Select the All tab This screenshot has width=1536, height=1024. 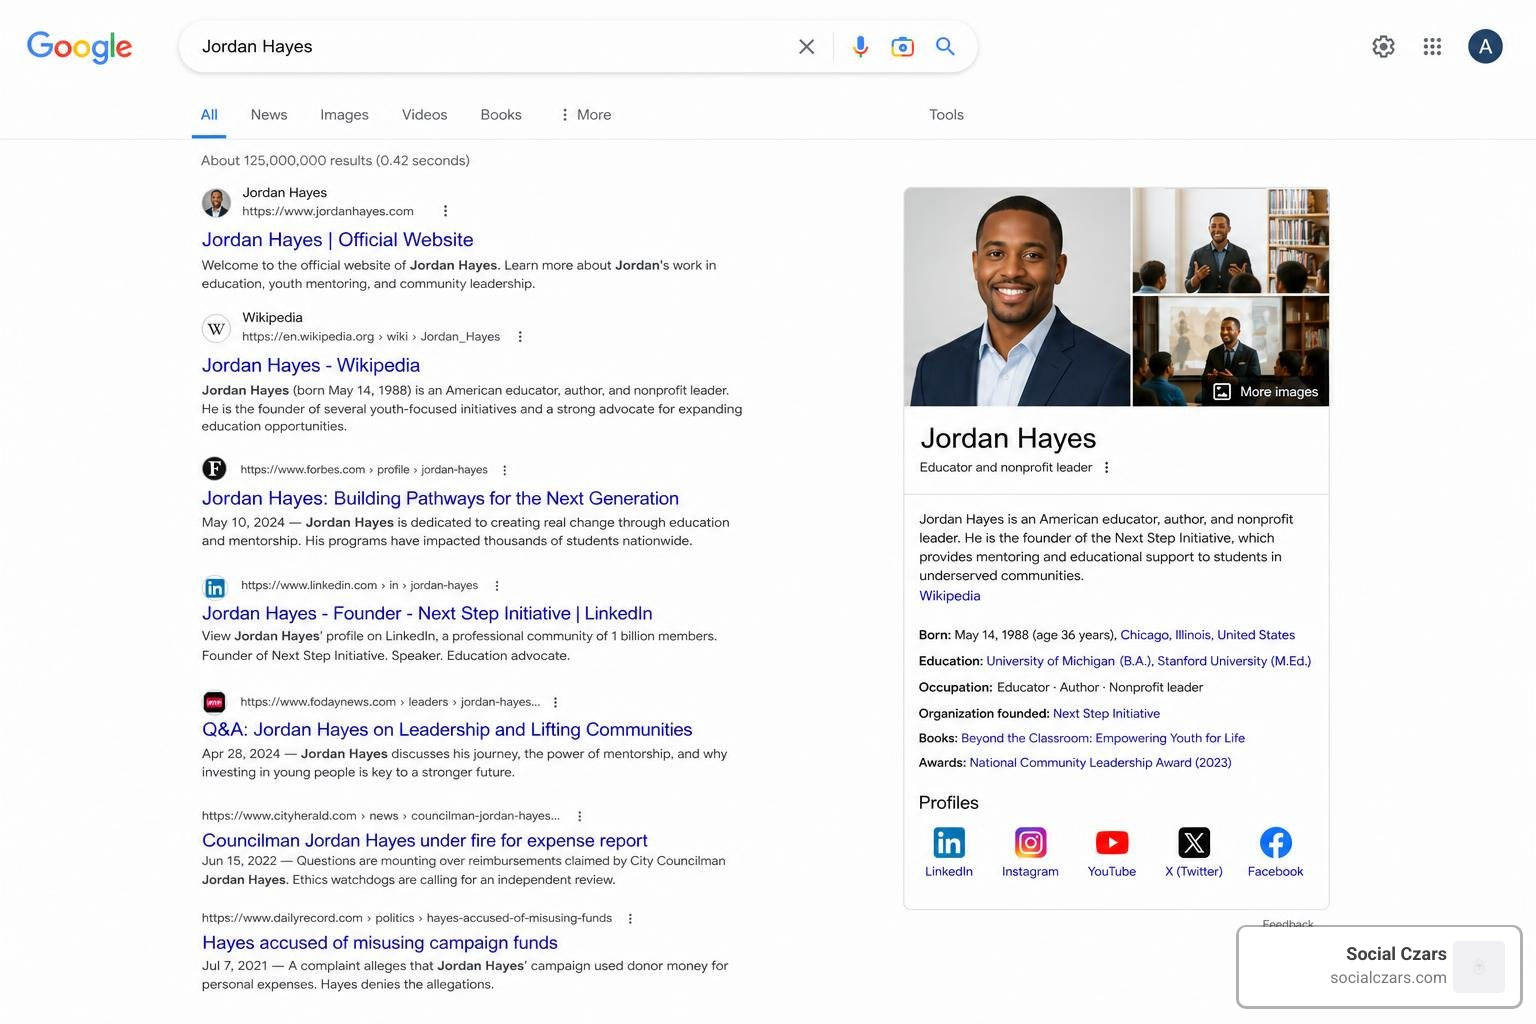tap(209, 115)
